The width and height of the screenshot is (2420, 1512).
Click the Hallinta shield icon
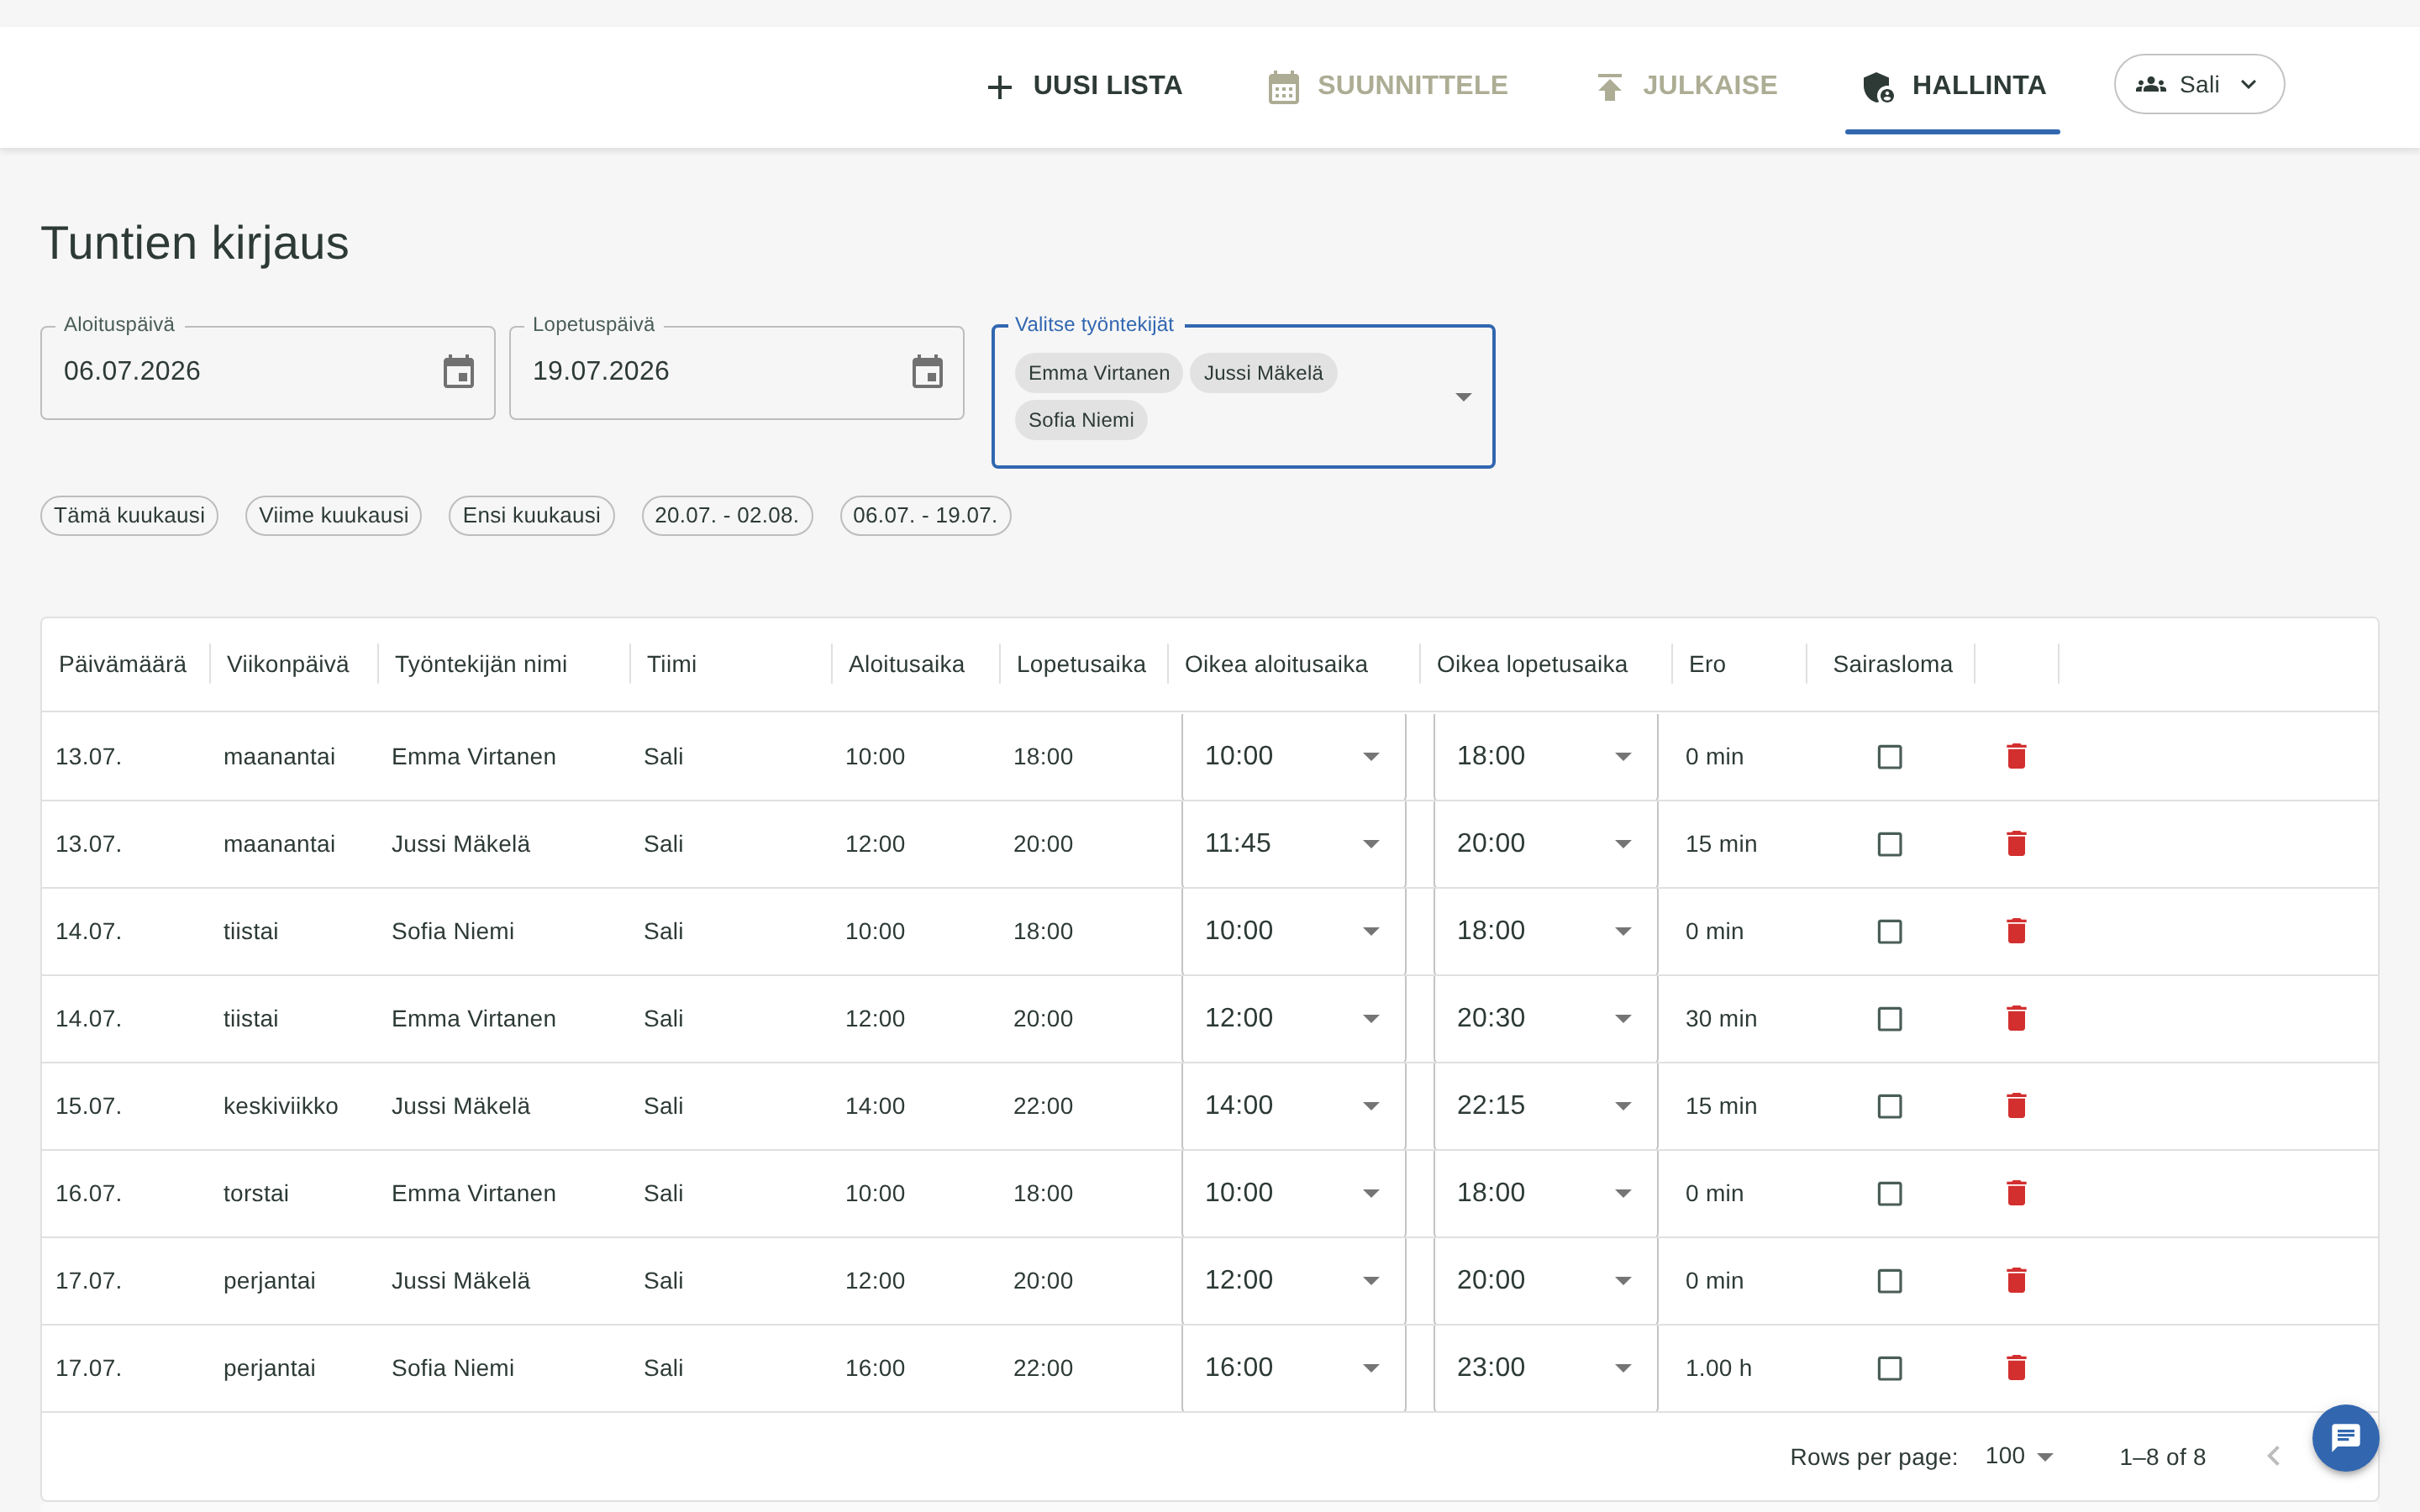(x=1878, y=87)
